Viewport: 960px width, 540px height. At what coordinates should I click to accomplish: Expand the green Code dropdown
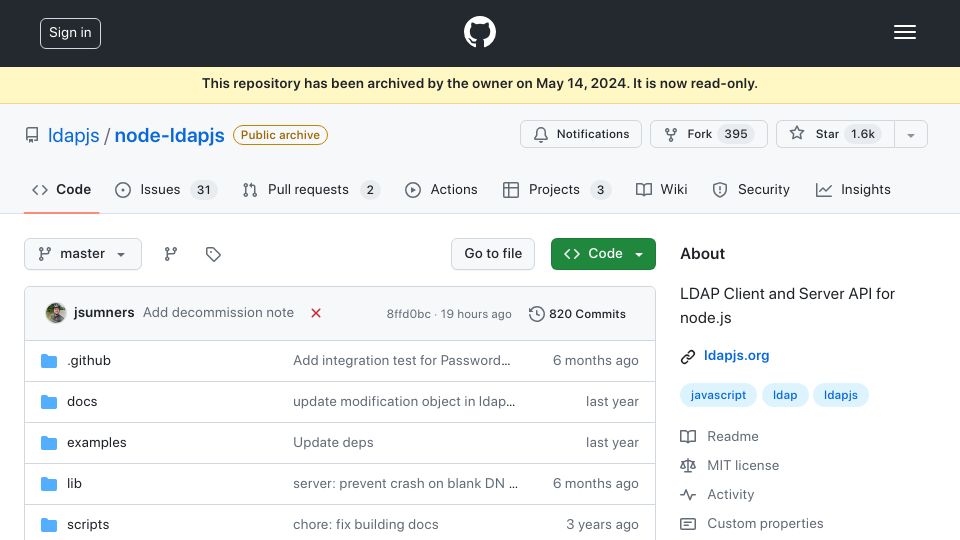[603, 253]
